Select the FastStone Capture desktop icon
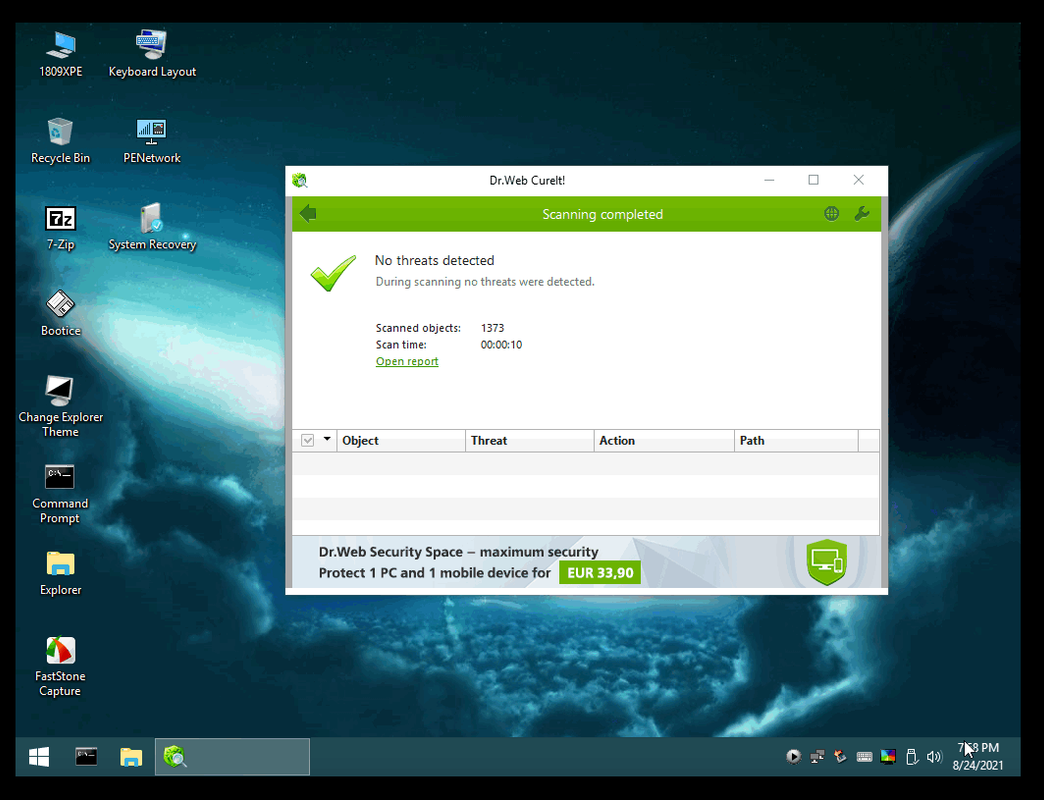 tap(60, 666)
